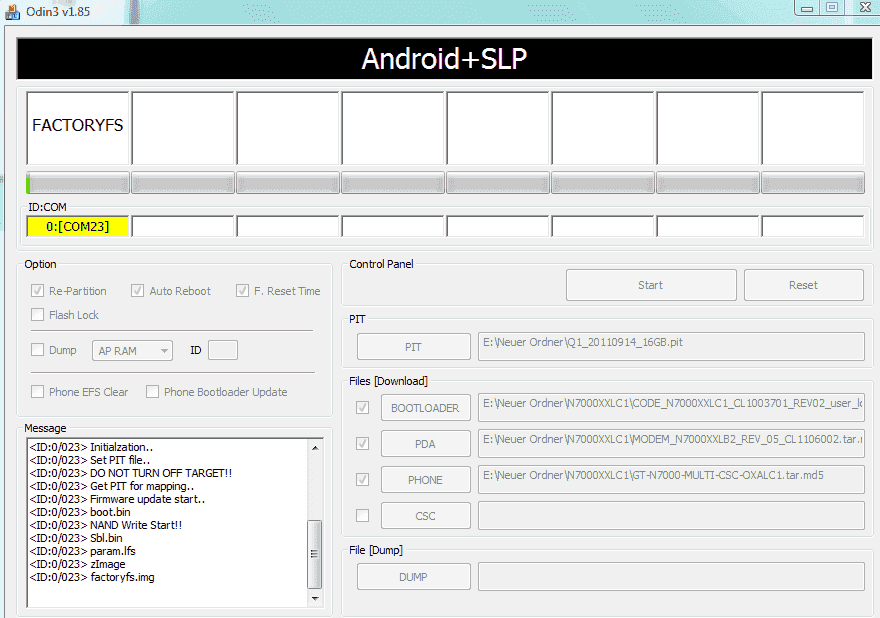Select the 'zImage' log line
Viewport: 880px width, 618px height.
click(x=77, y=564)
